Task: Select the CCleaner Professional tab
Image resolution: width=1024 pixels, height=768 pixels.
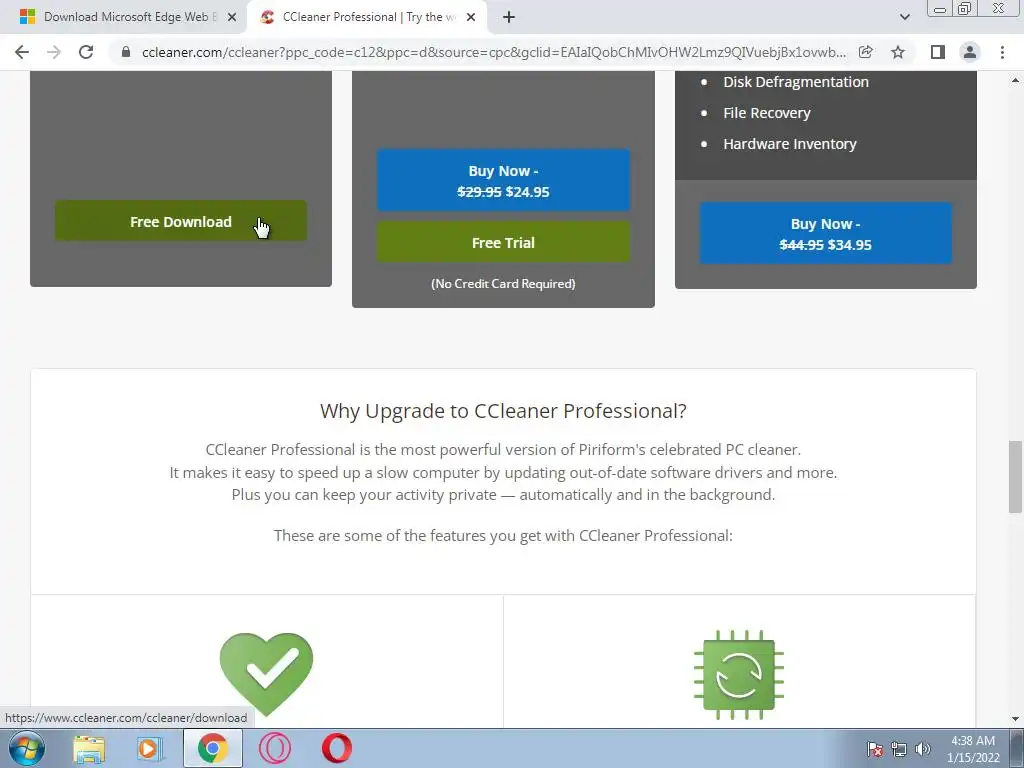Action: [366, 17]
